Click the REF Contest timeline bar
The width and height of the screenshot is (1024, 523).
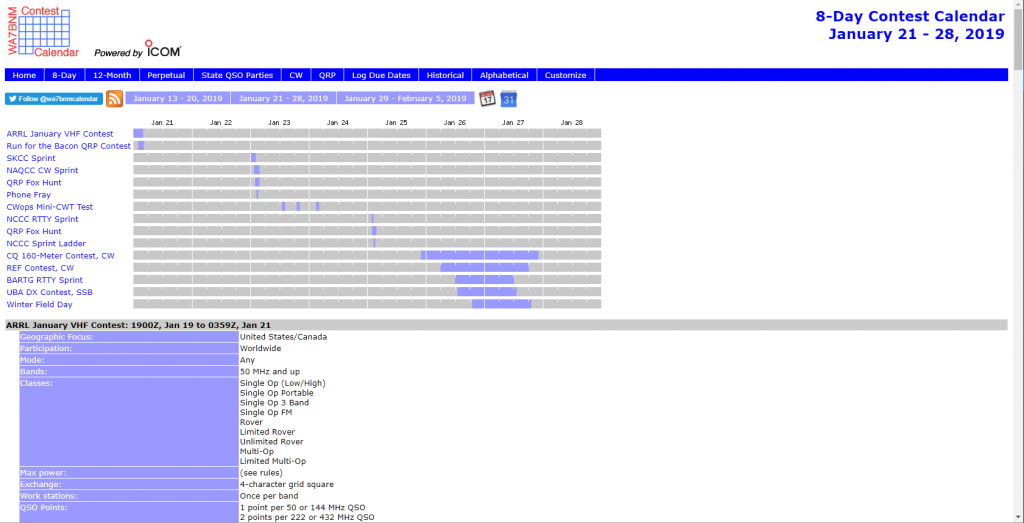coord(484,268)
